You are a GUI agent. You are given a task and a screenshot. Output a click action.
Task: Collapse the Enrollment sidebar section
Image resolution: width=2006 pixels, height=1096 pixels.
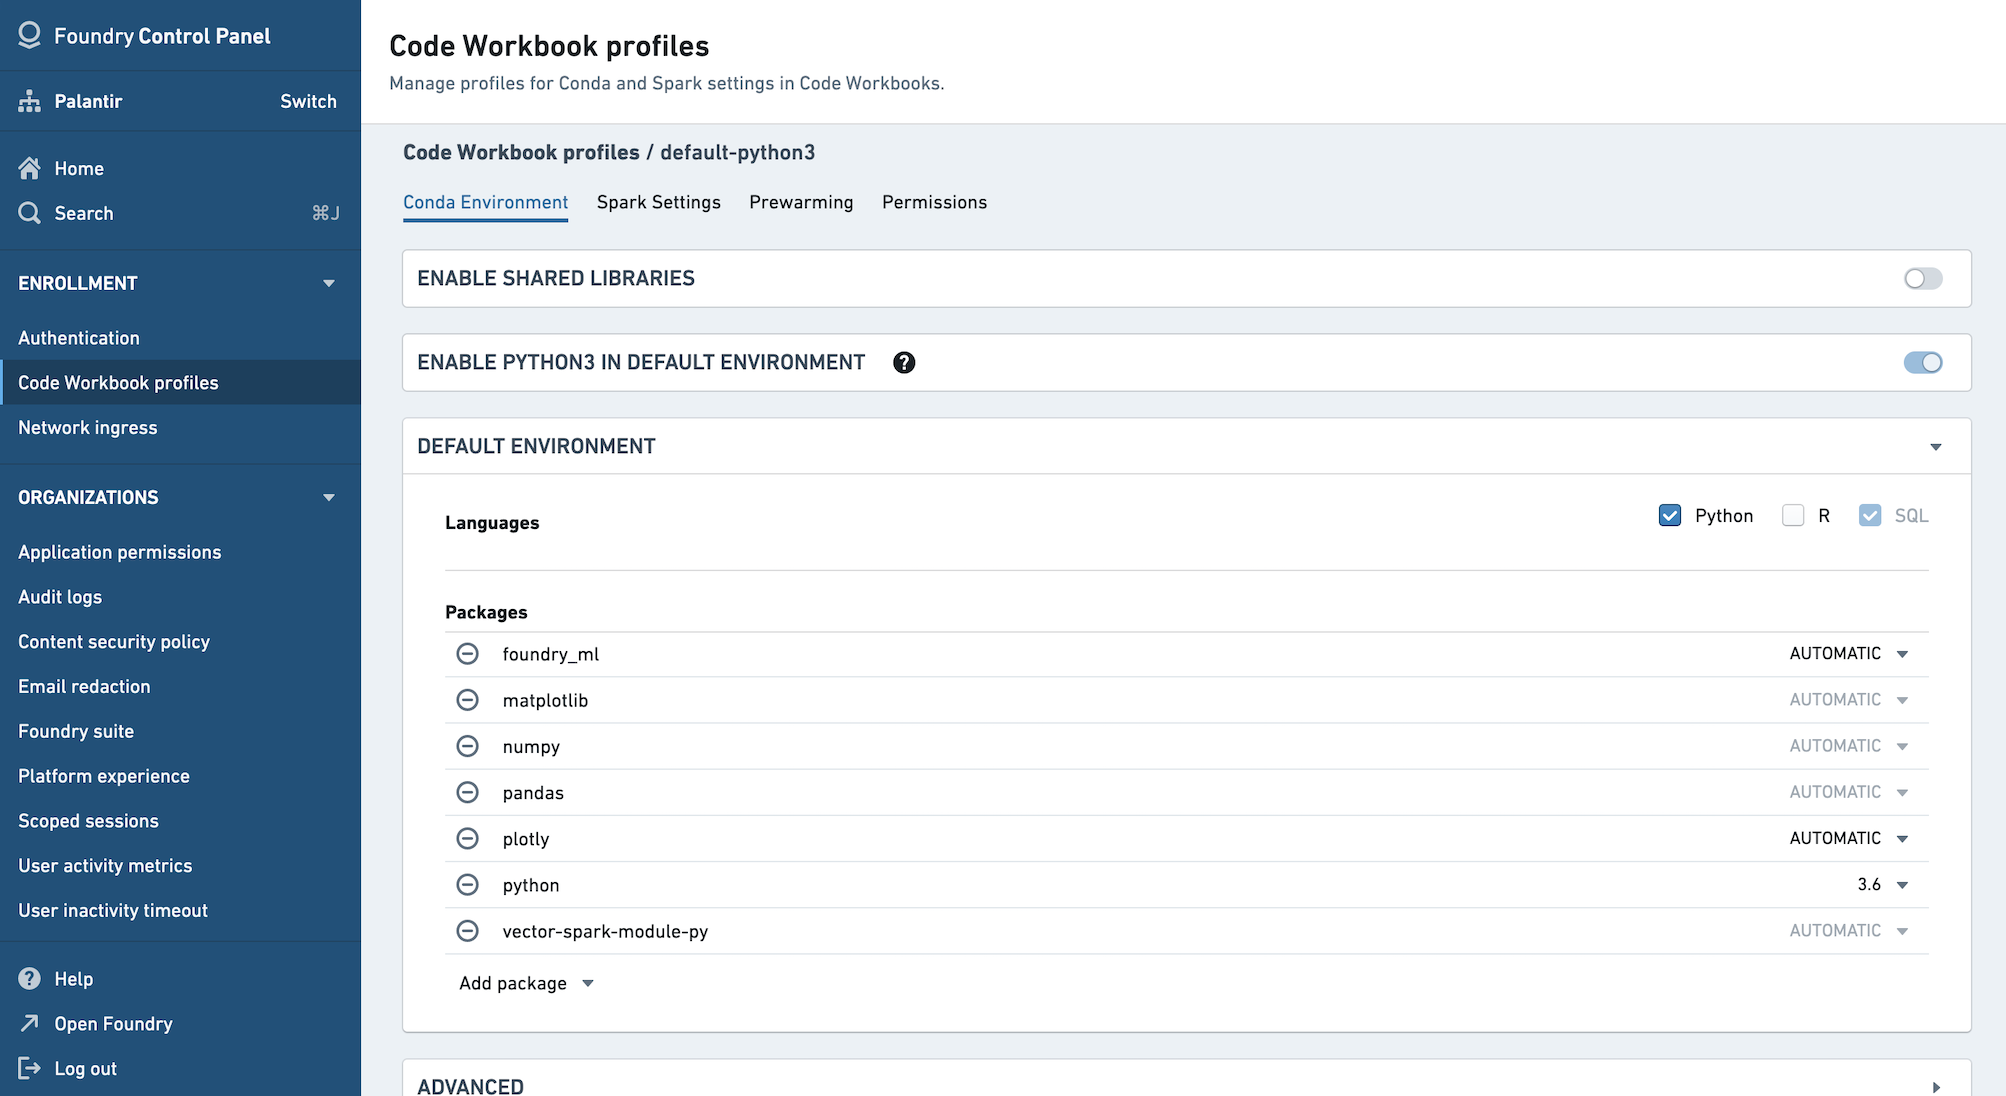pyautogui.click(x=329, y=283)
